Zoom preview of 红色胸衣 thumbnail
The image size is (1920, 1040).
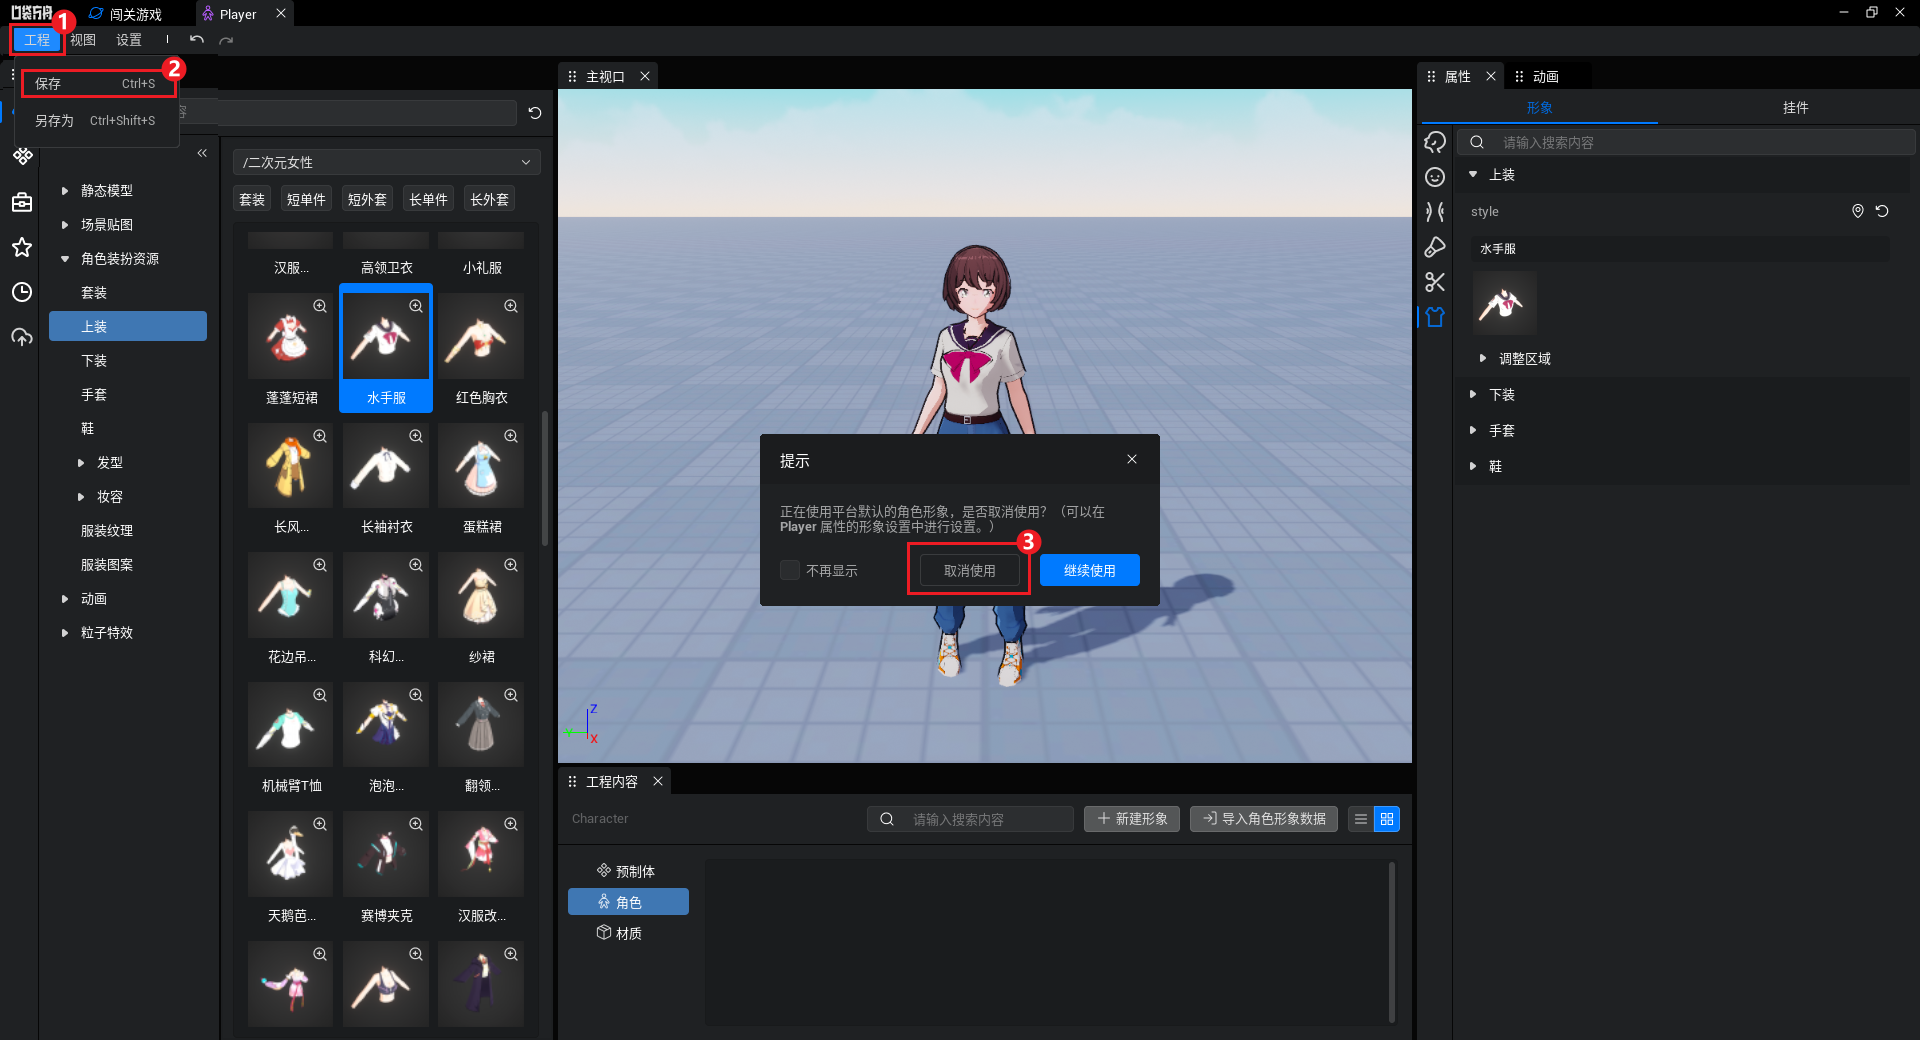(x=511, y=306)
